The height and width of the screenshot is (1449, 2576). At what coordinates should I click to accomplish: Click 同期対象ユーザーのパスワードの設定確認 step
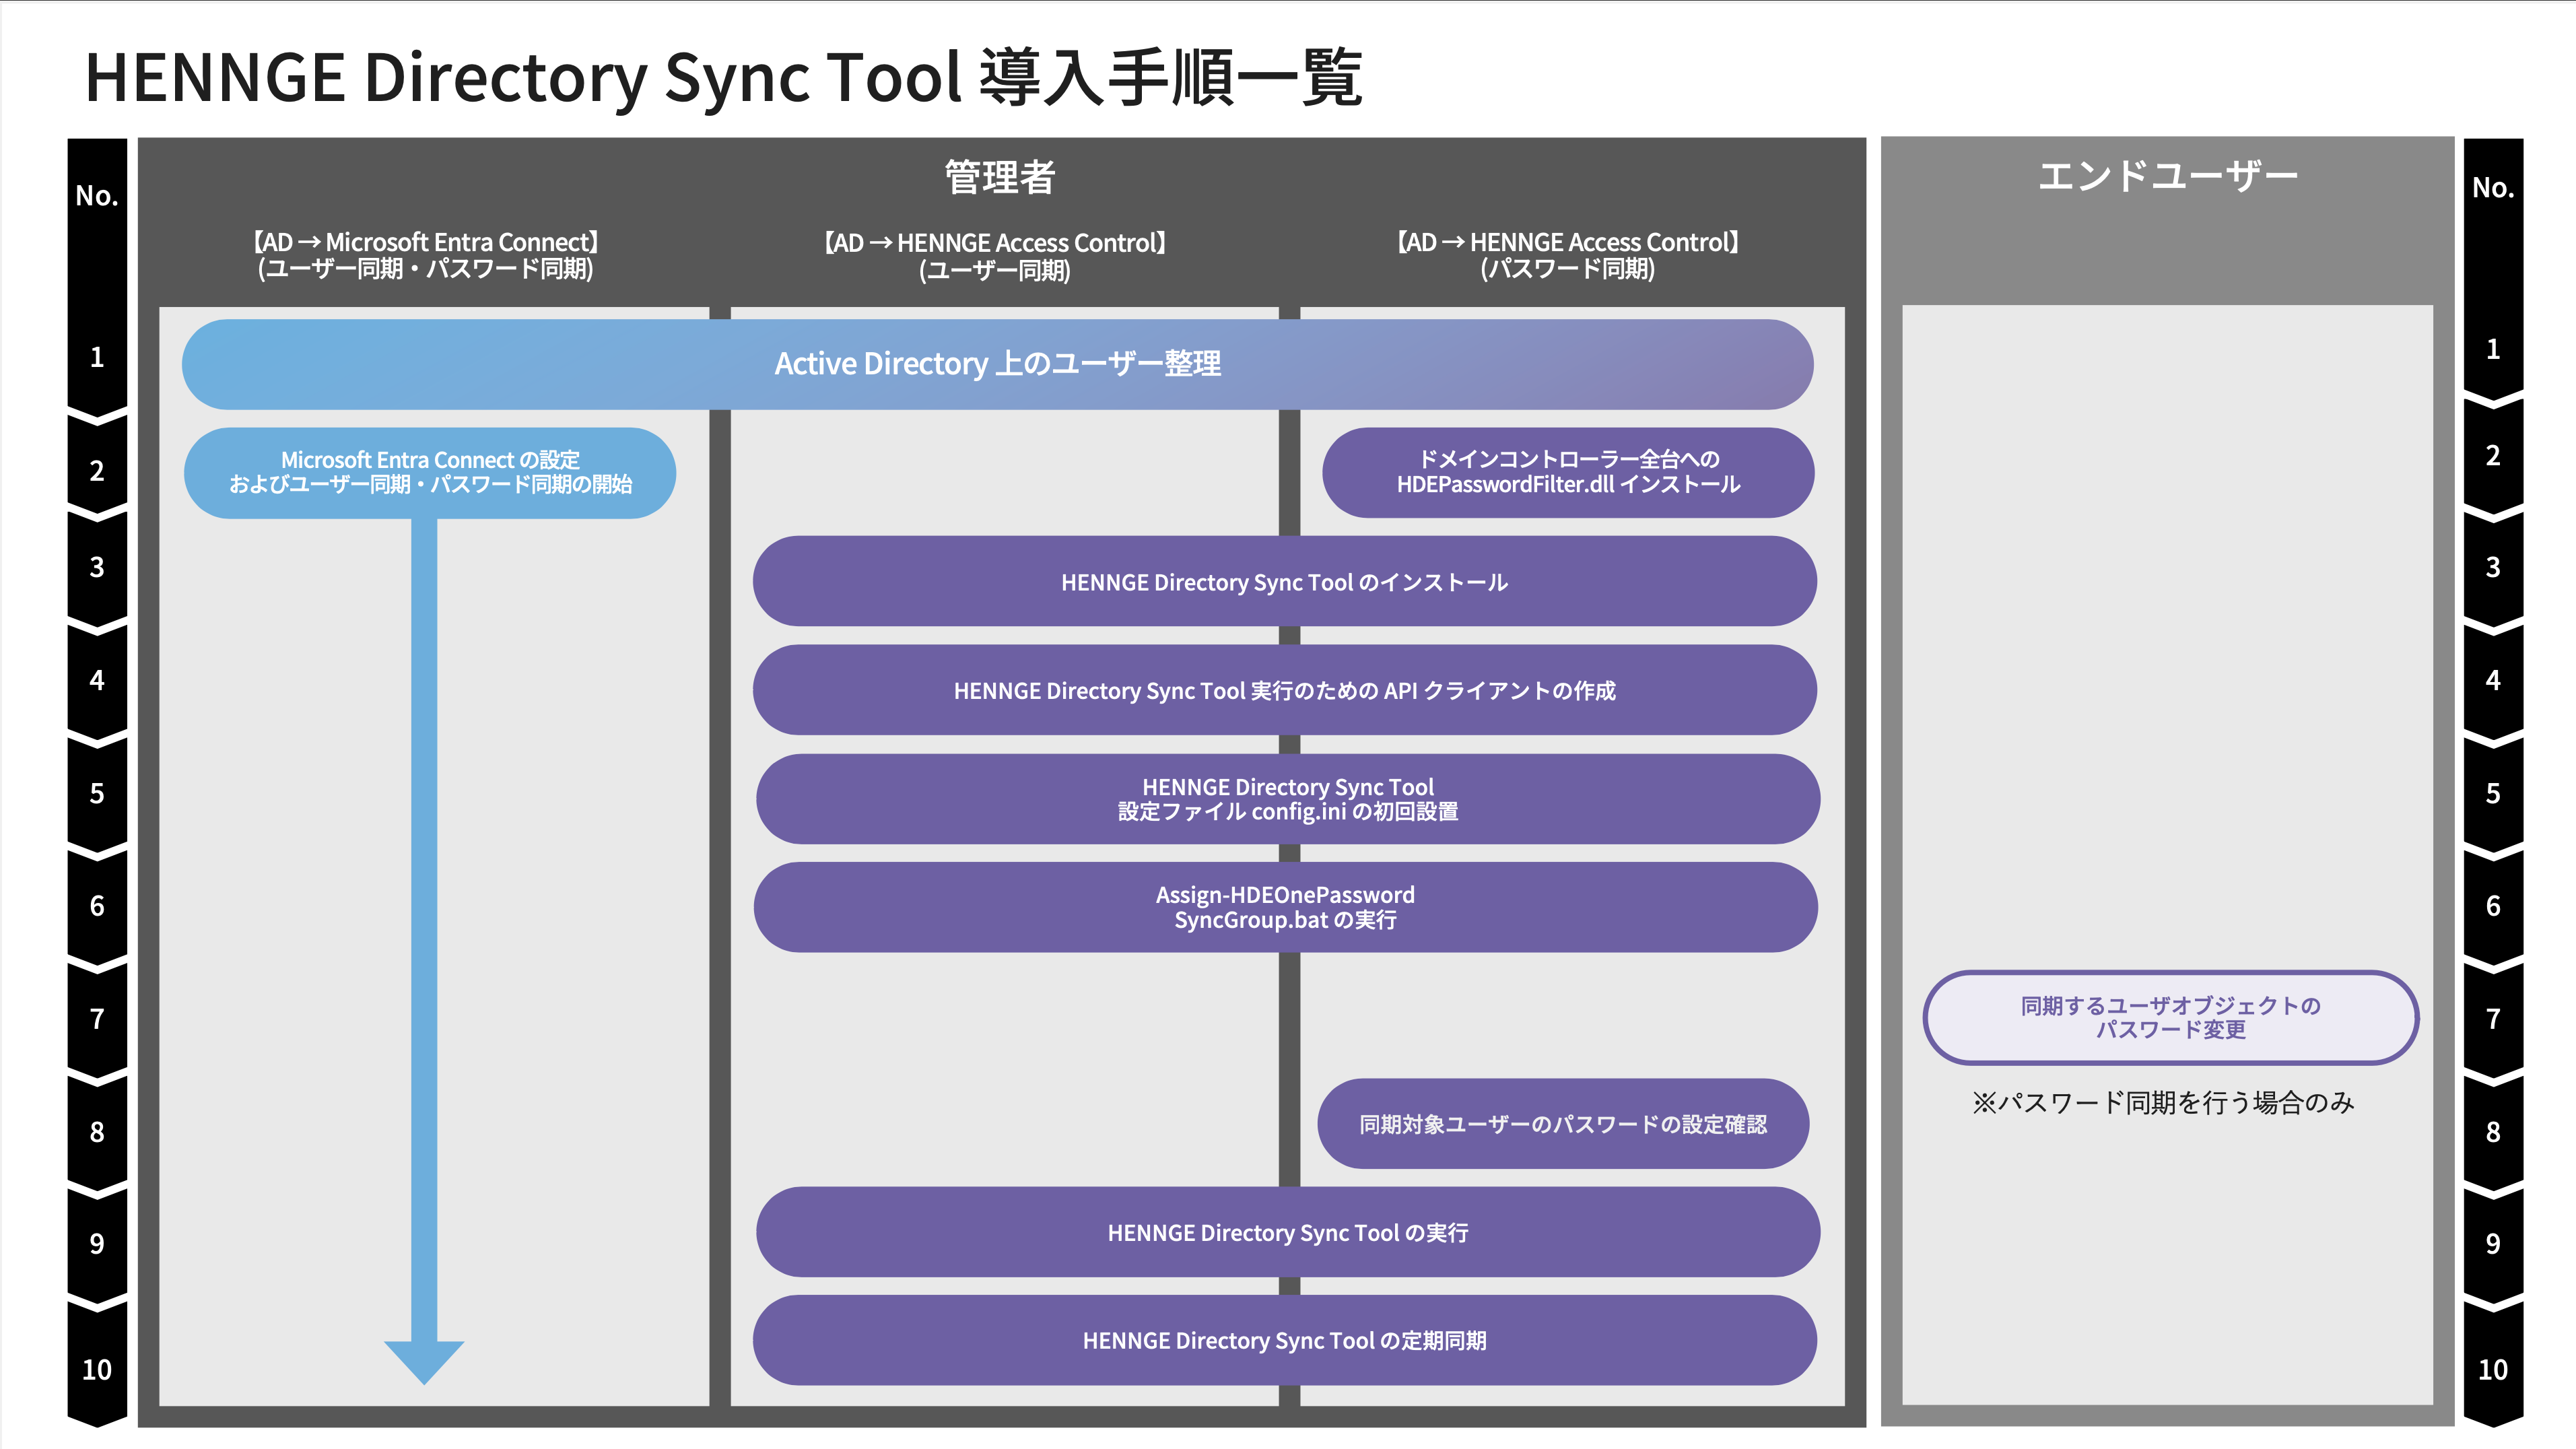coord(1563,1123)
